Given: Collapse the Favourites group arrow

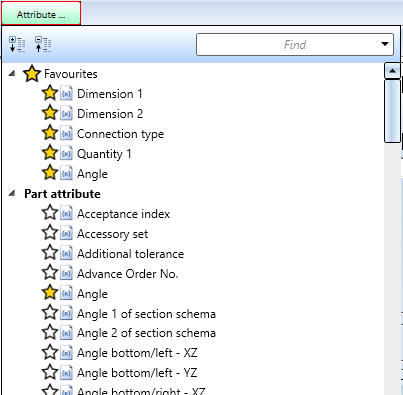Looking at the screenshot, I should tap(12, 73).
